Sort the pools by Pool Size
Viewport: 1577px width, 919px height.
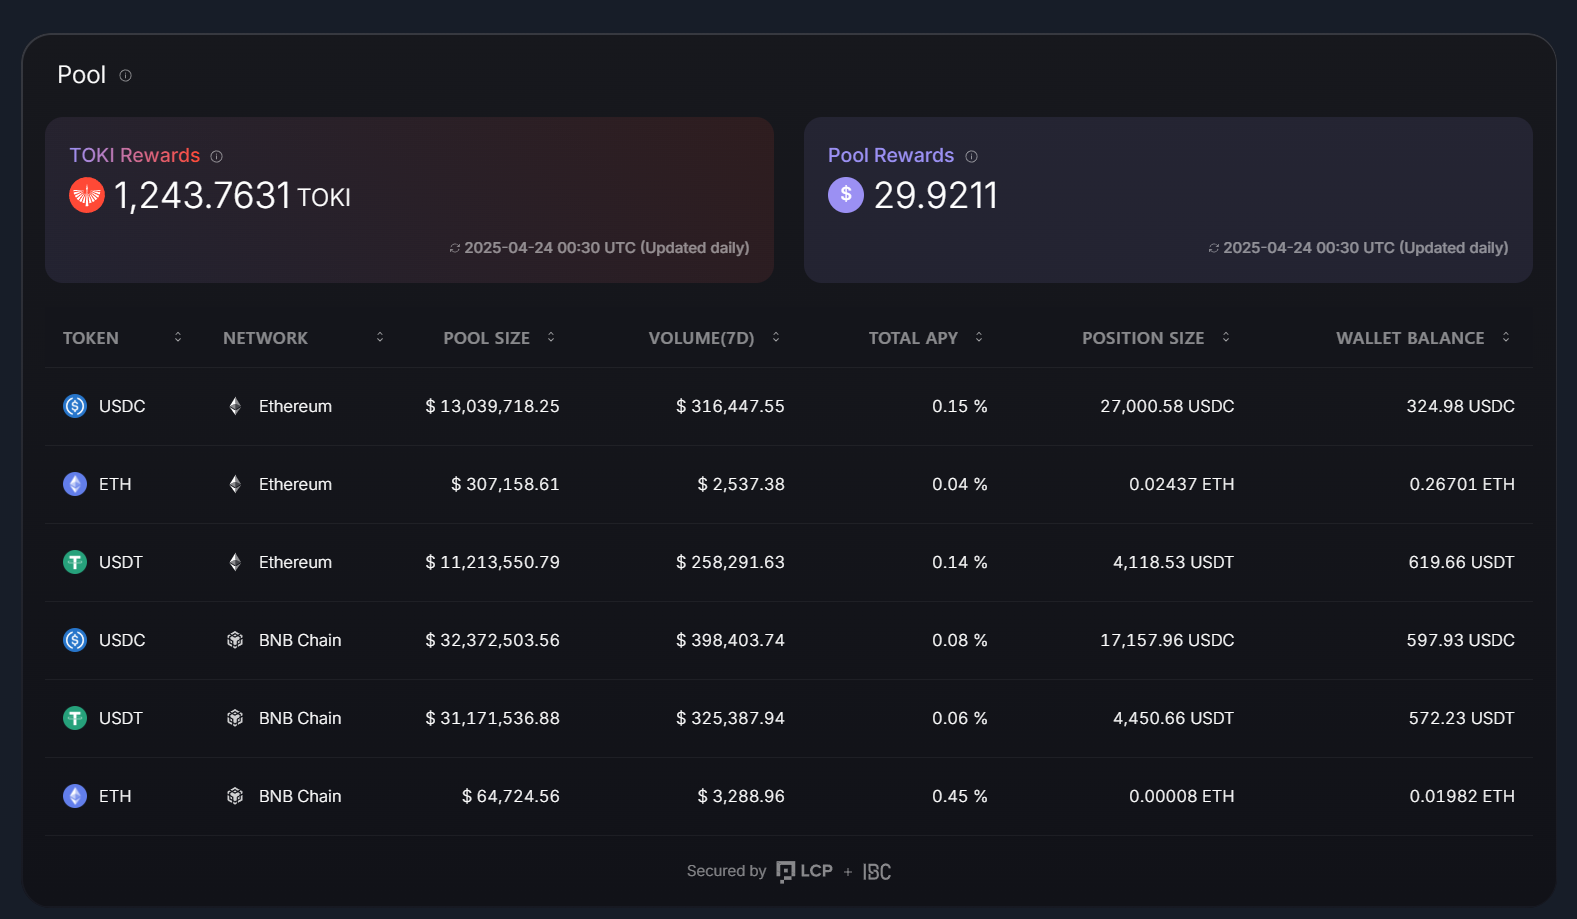[x=551, y=337]
